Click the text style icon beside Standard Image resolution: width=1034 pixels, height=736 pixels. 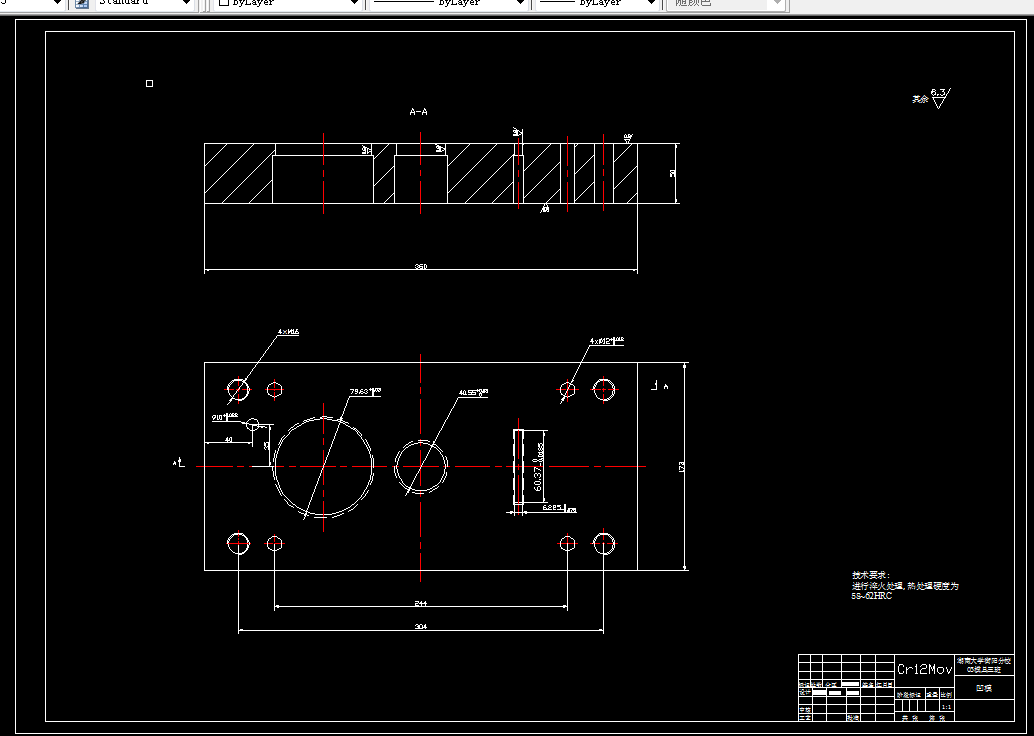(82, 3)
